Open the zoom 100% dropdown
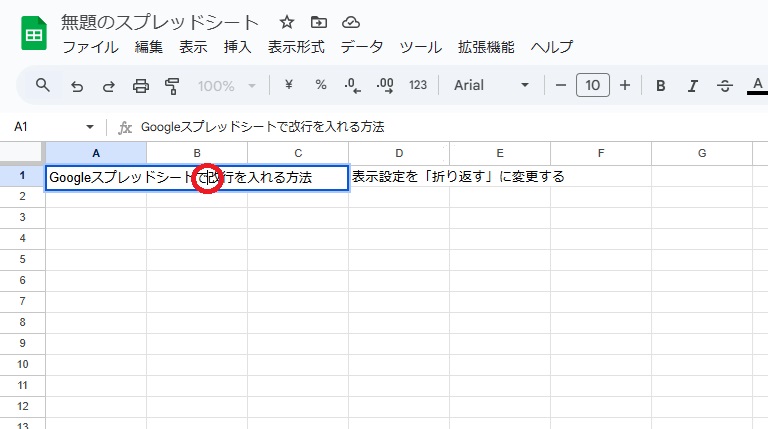Image resolution: width=768 pixels, height=429 pixels. [x=227, y=86]
